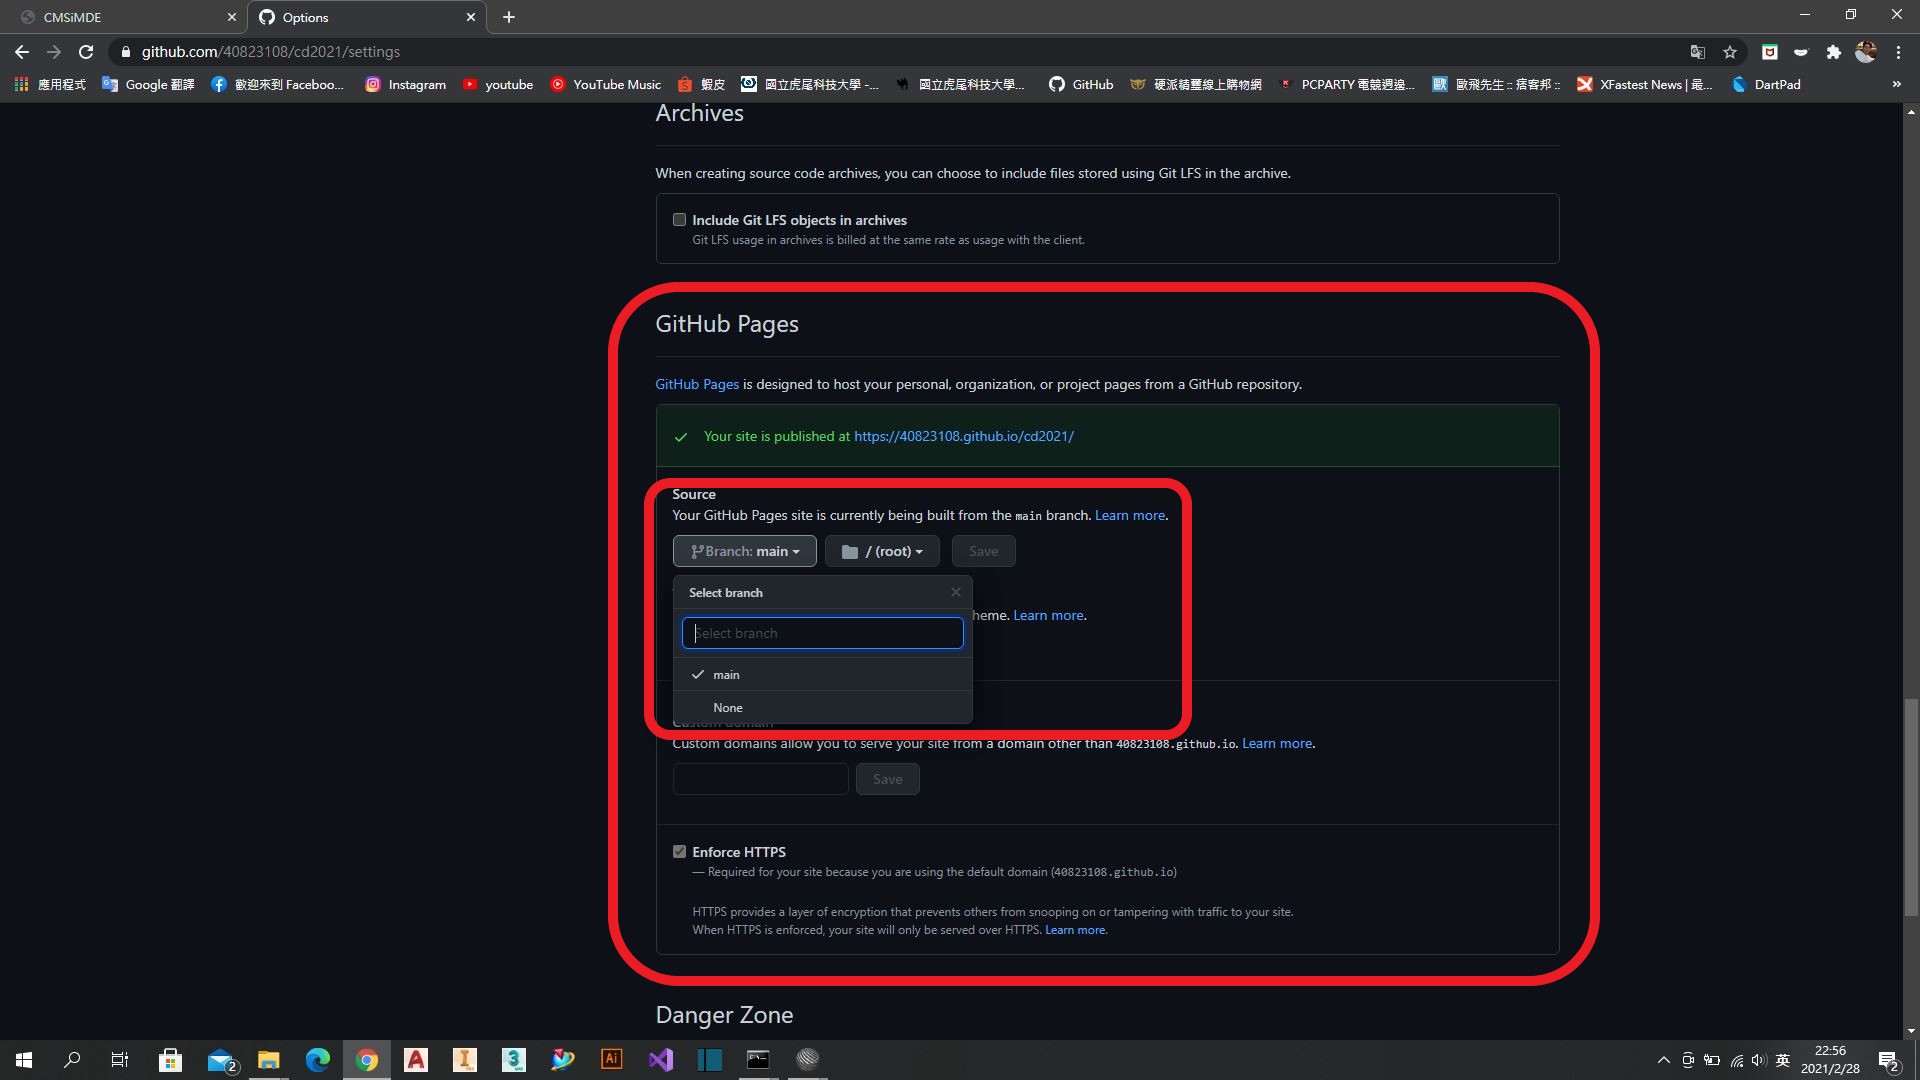
Task: Switch to the CMSiMDE tab
Action: click(124, 17)
